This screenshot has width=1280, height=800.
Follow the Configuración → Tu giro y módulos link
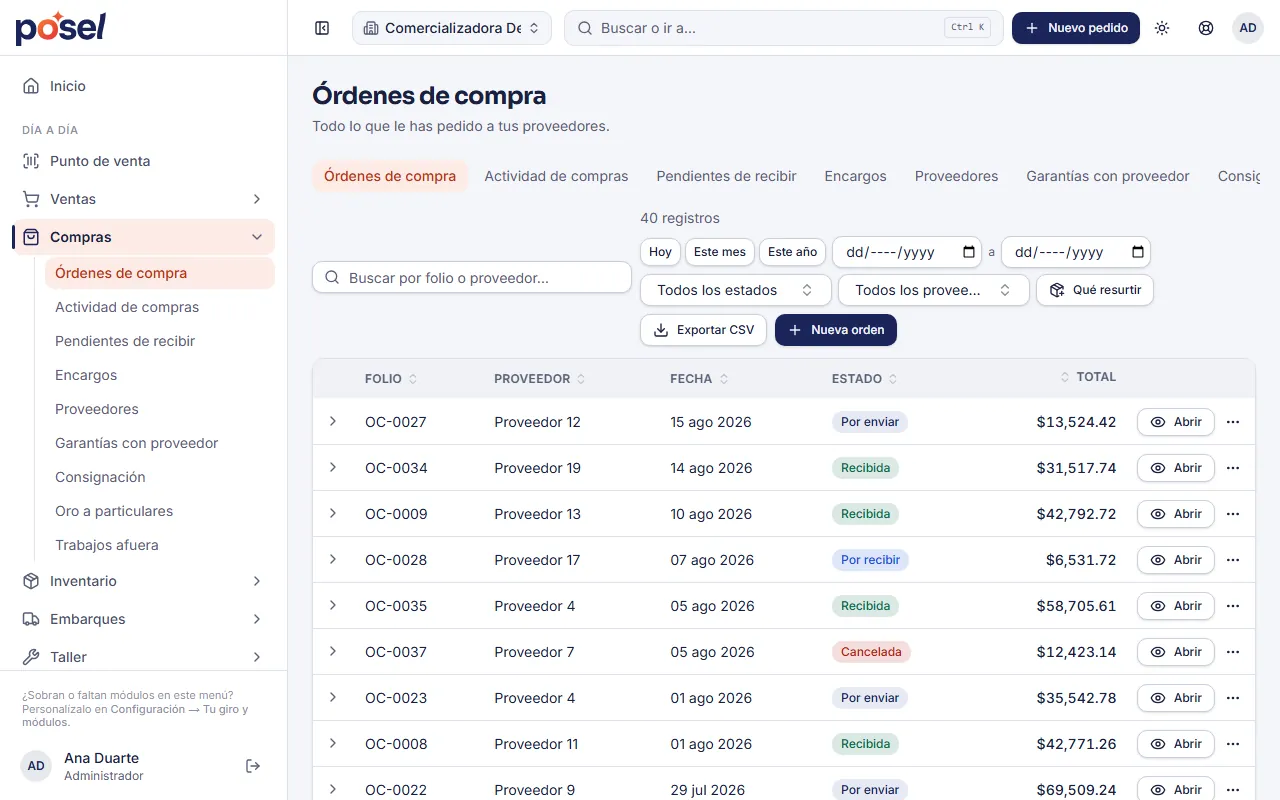click(135, 716)
